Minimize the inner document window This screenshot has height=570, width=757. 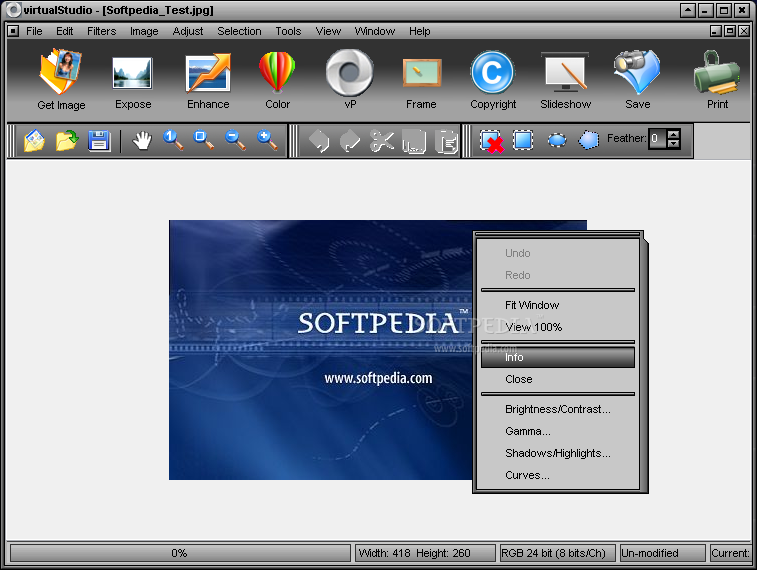(716, 31)
